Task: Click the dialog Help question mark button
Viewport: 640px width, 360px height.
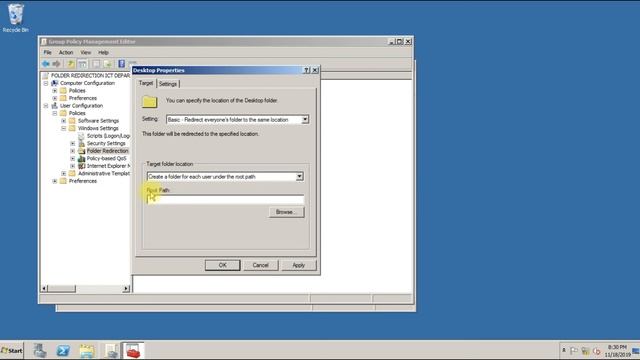Action: tap(307, 70)
